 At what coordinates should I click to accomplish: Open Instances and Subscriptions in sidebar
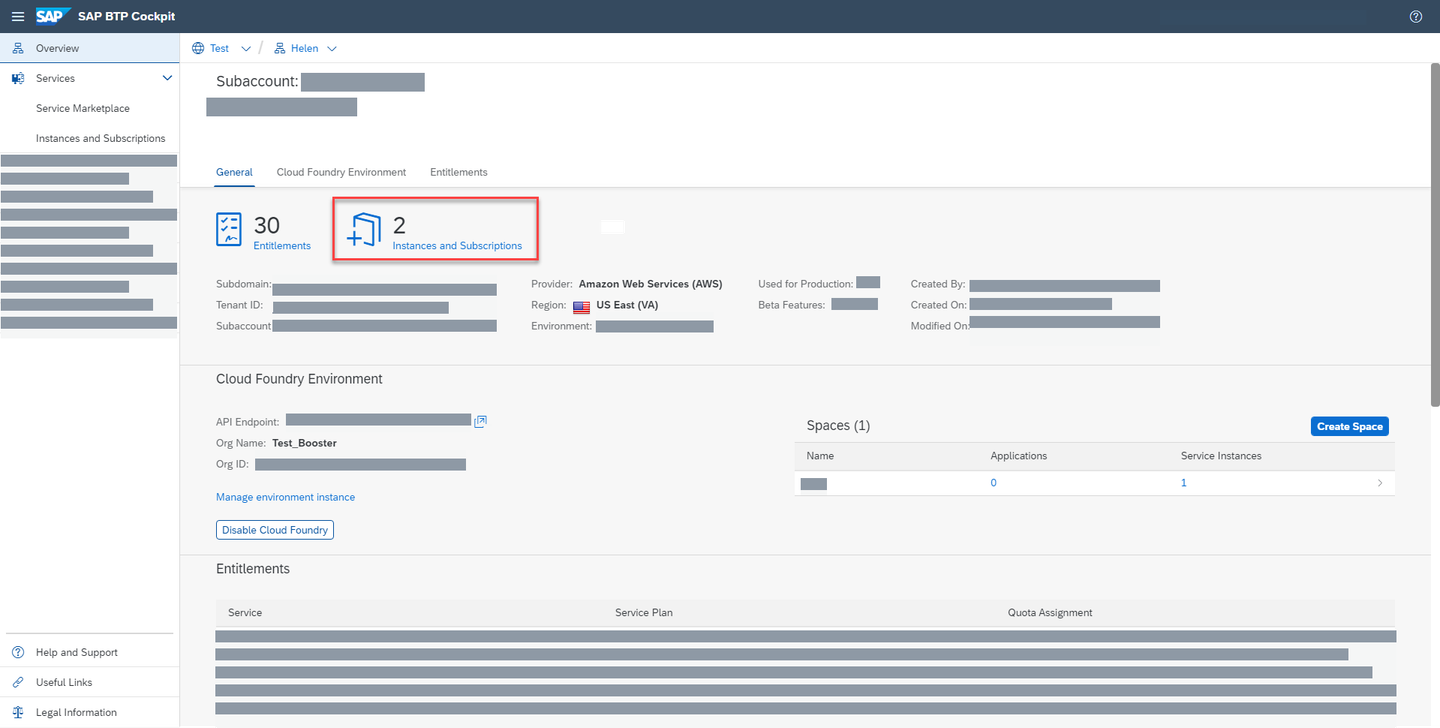[101, 138]
